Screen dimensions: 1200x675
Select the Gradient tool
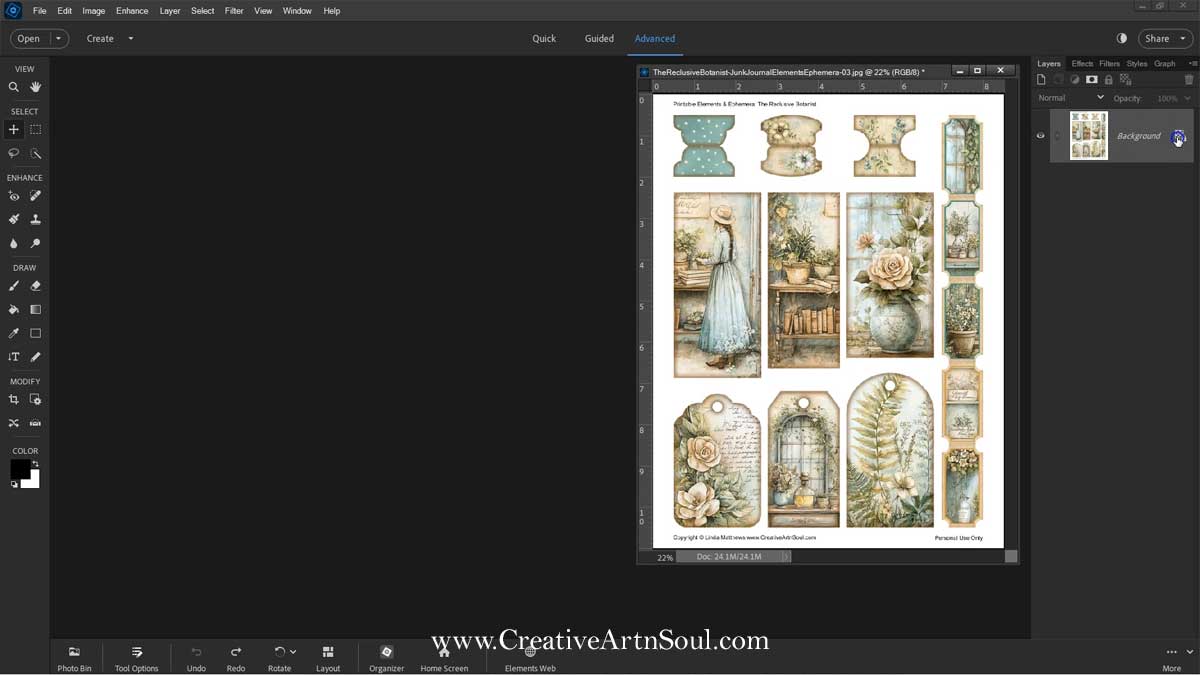(x=36, y=310)
